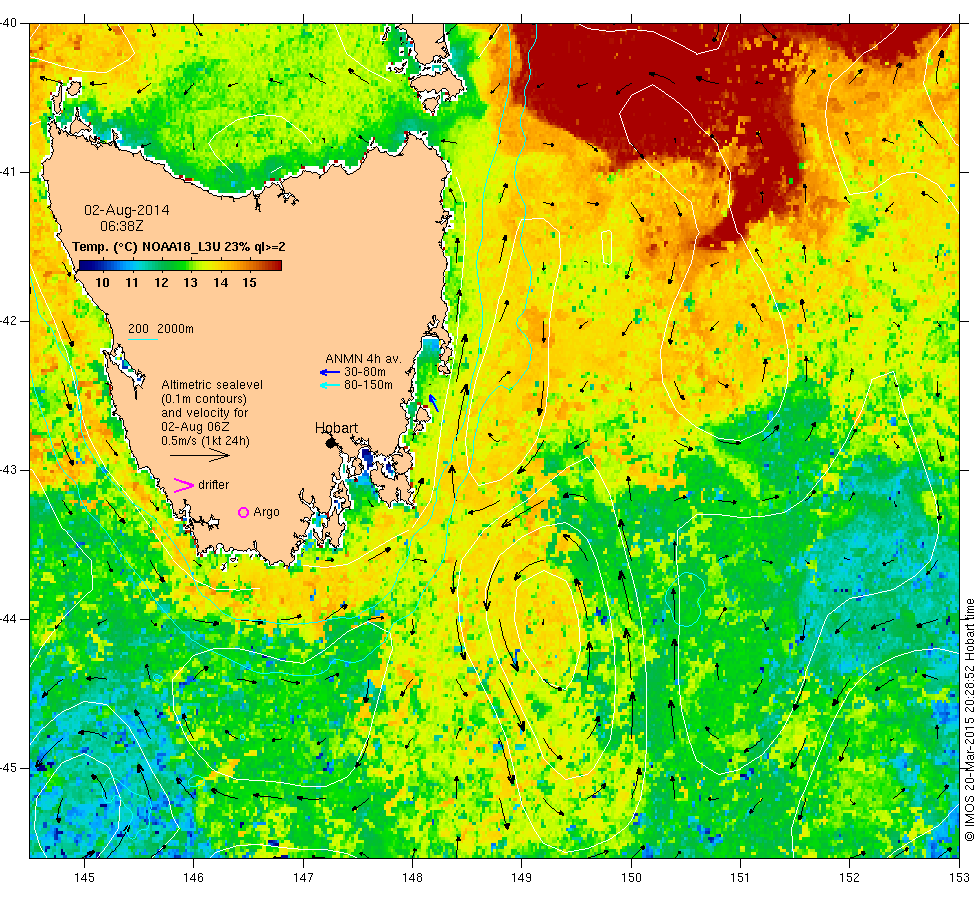This screenshot has width=980, height=900.
Task: Click the magenta drifter arrowhead symbol
Action: pos(184,485)
